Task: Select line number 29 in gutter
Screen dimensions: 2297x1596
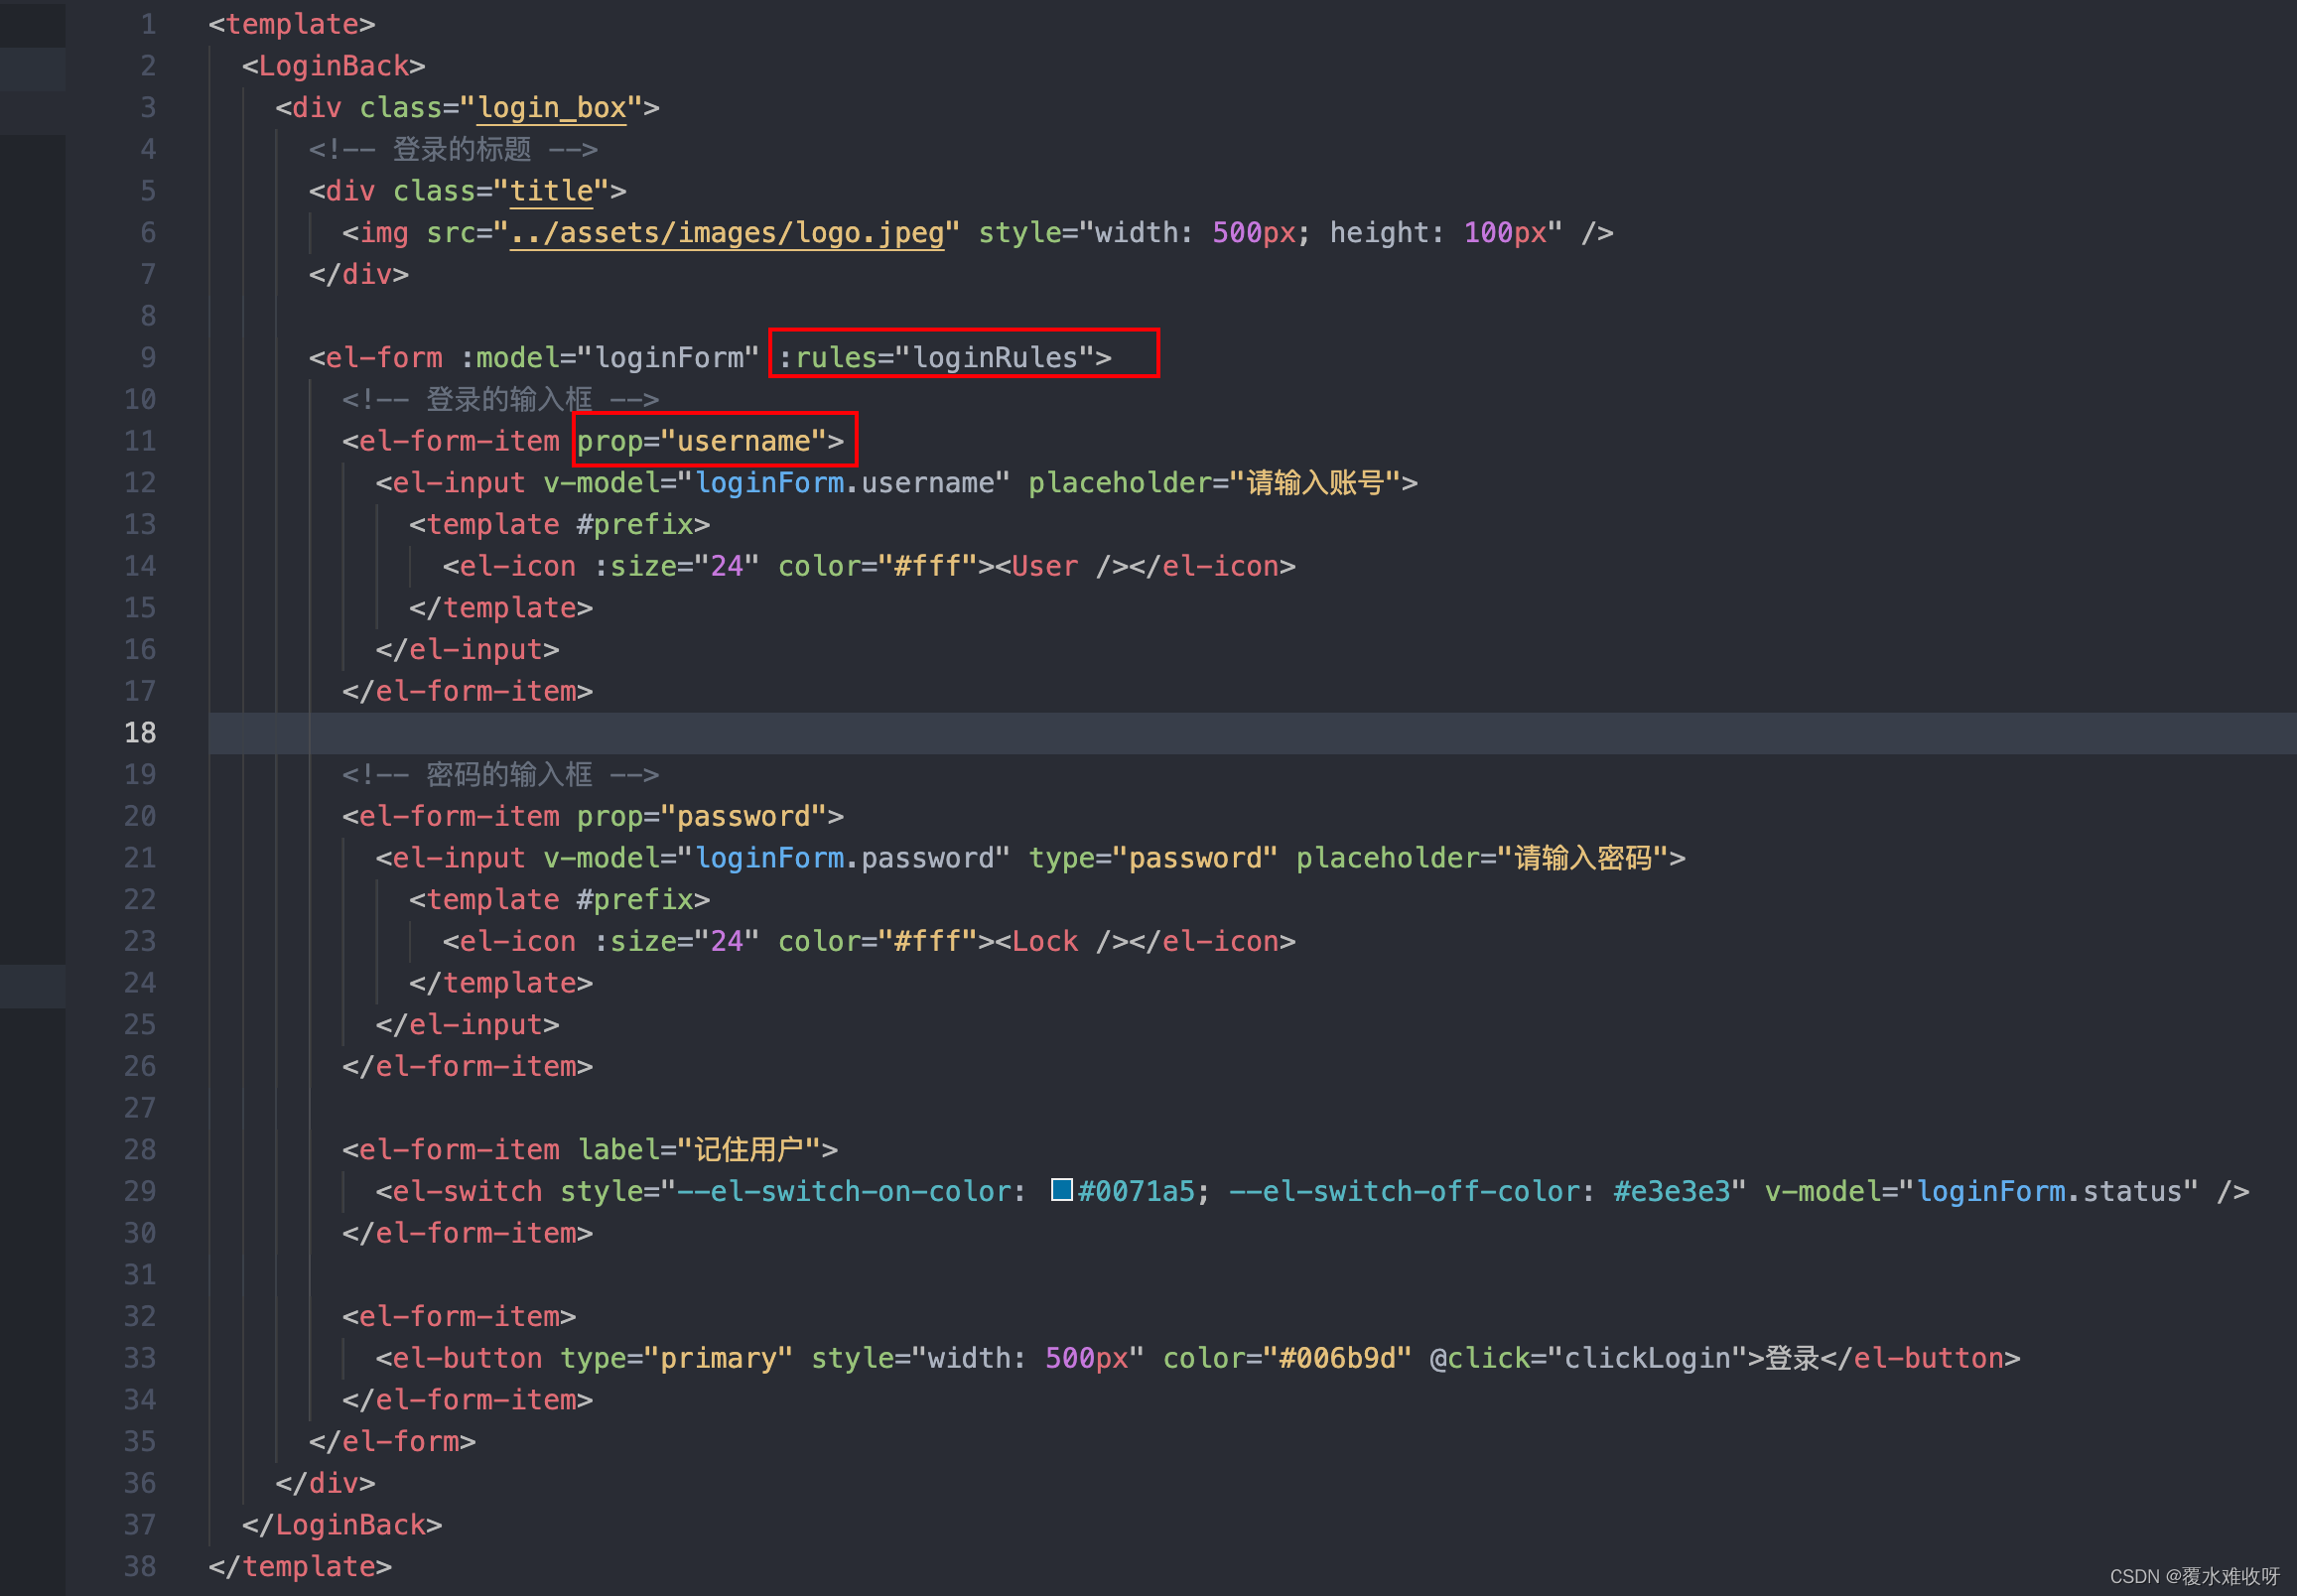Action: tap(140, 1191)
